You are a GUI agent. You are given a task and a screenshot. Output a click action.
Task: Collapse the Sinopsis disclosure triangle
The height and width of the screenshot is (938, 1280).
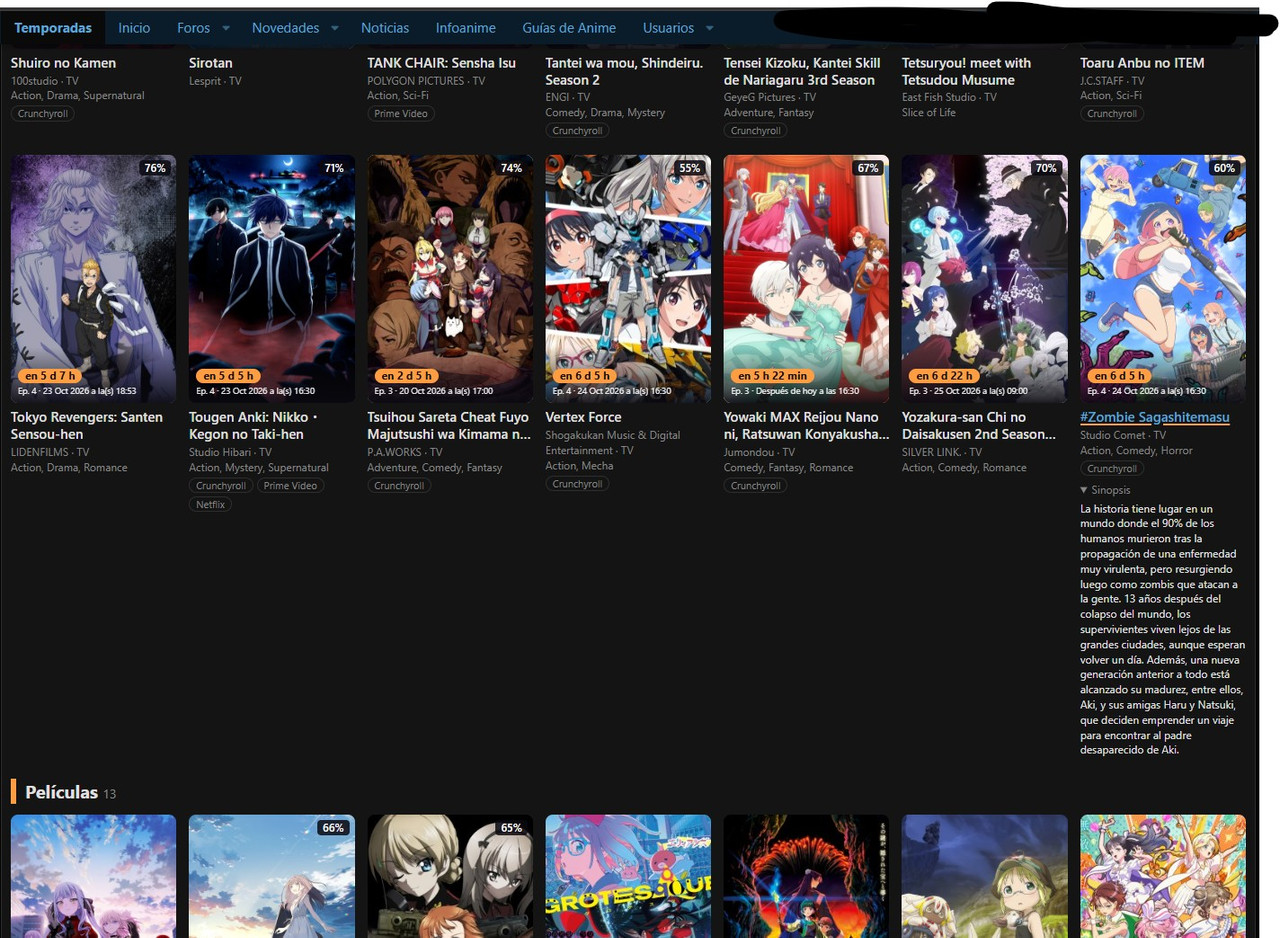(1084, 490)
